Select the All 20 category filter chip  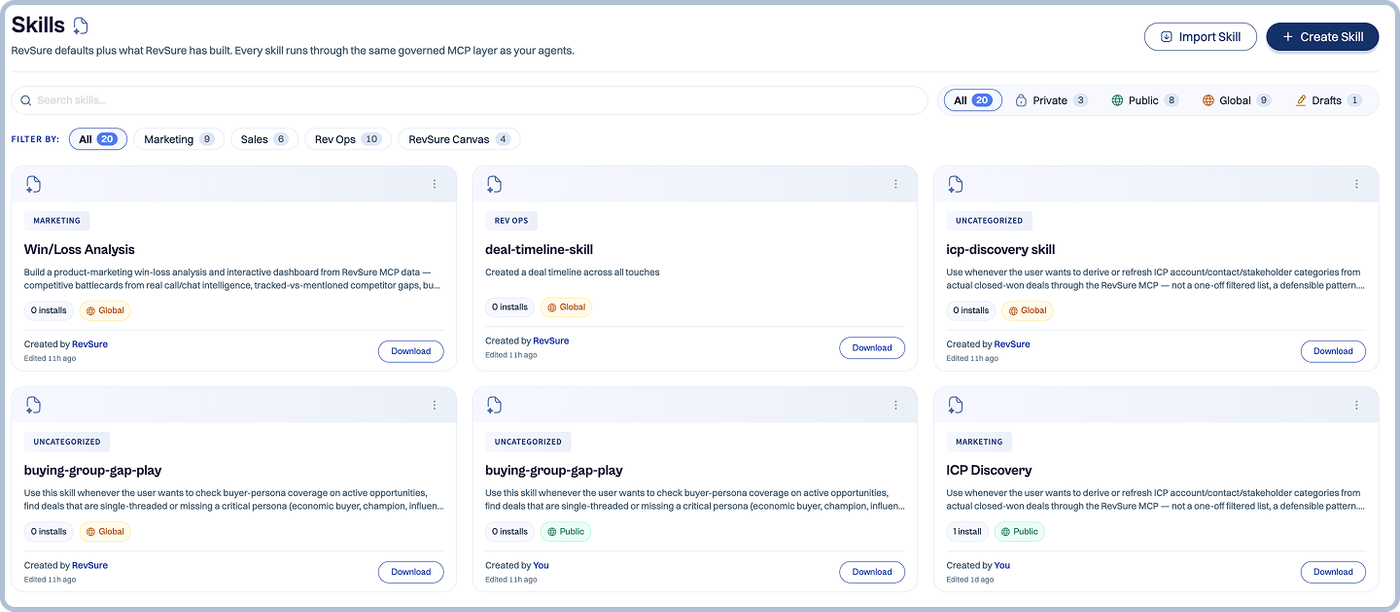point(98,139)
